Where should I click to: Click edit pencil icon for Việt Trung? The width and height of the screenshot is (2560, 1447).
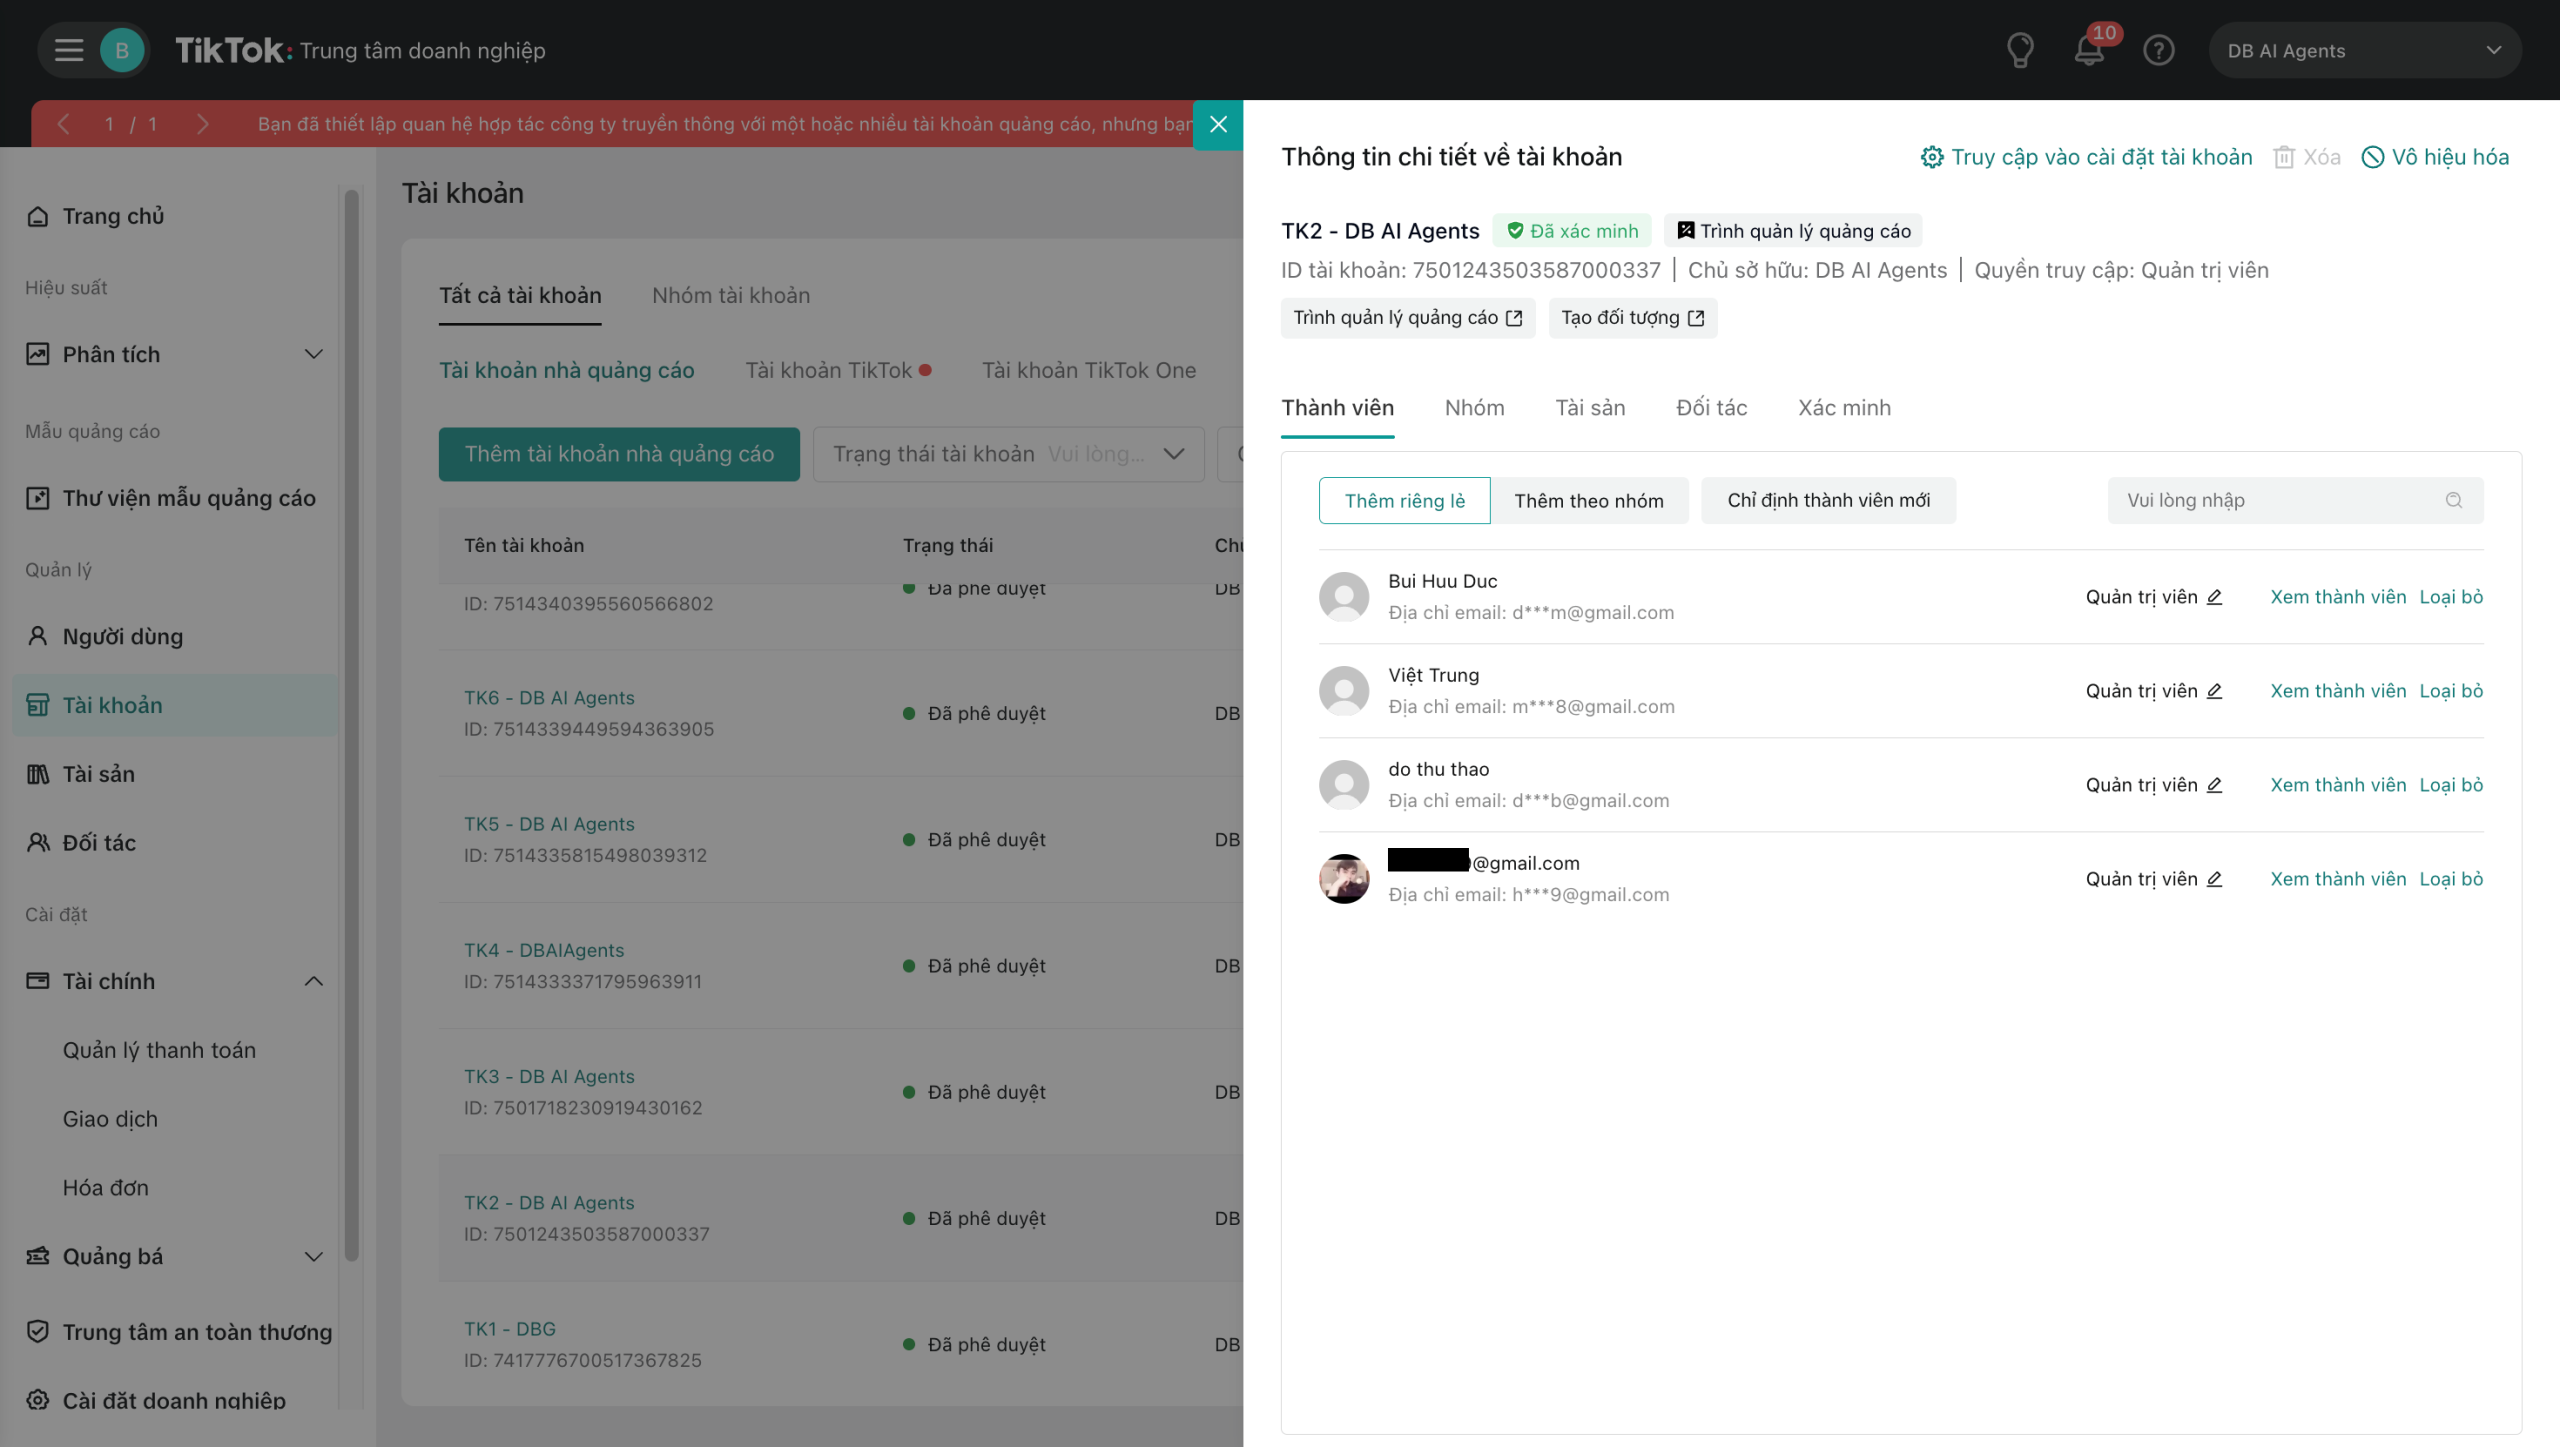tap(2214, 691)
